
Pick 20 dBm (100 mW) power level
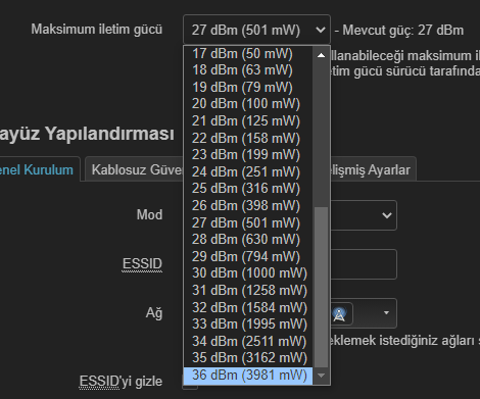[248, 104]
